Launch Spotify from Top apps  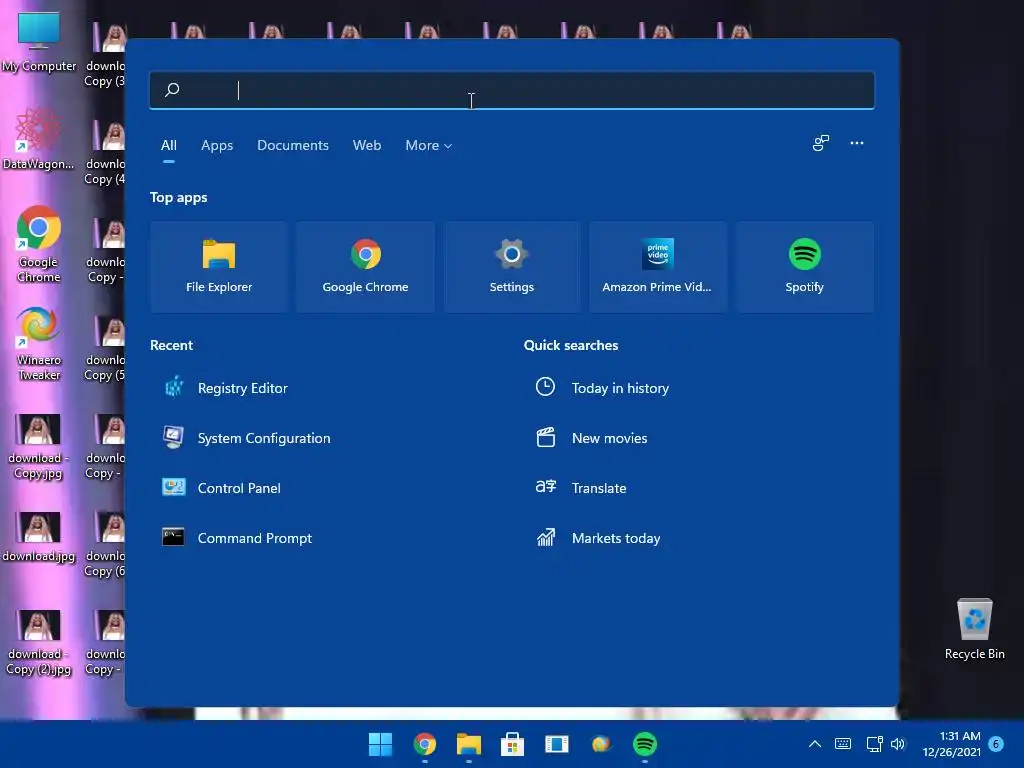pyautogui.click(x=804, y=266)
